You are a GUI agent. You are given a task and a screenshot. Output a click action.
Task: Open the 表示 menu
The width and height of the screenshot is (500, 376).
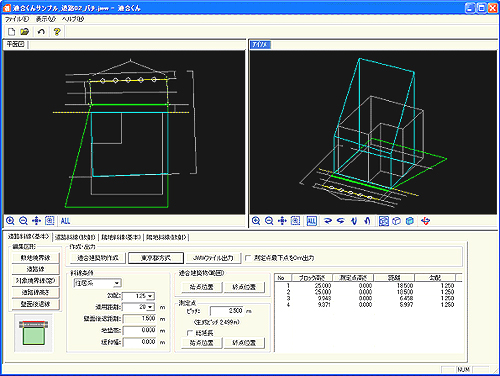(46, 19)
